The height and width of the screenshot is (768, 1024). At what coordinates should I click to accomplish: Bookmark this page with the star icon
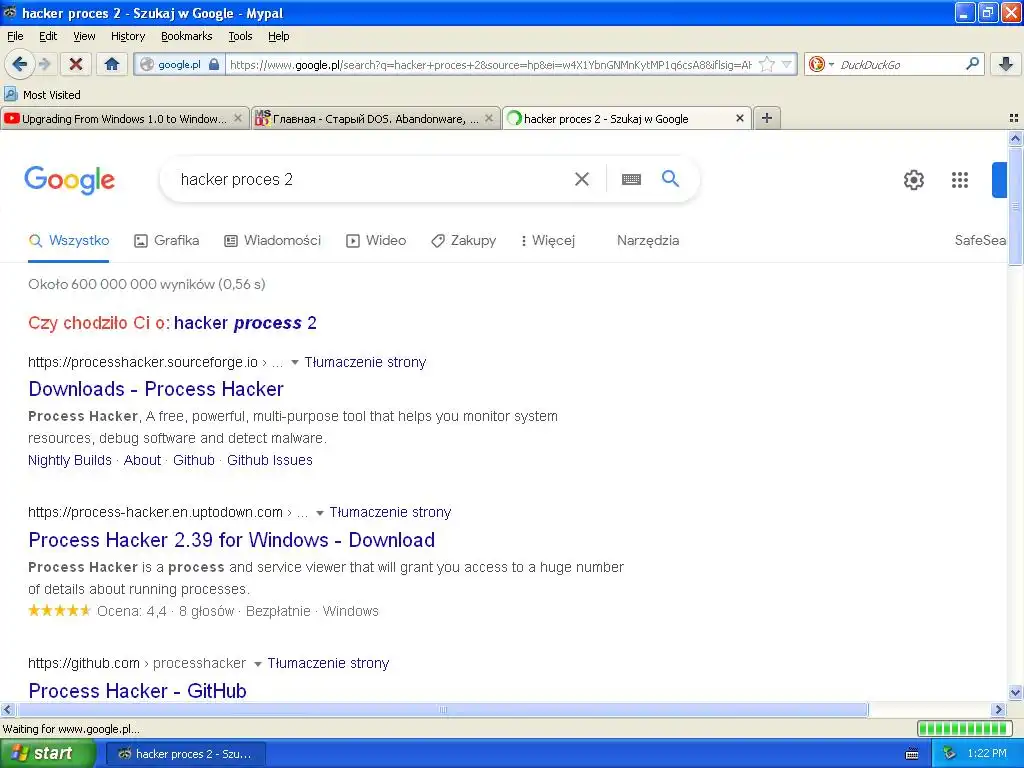(767, 64)
